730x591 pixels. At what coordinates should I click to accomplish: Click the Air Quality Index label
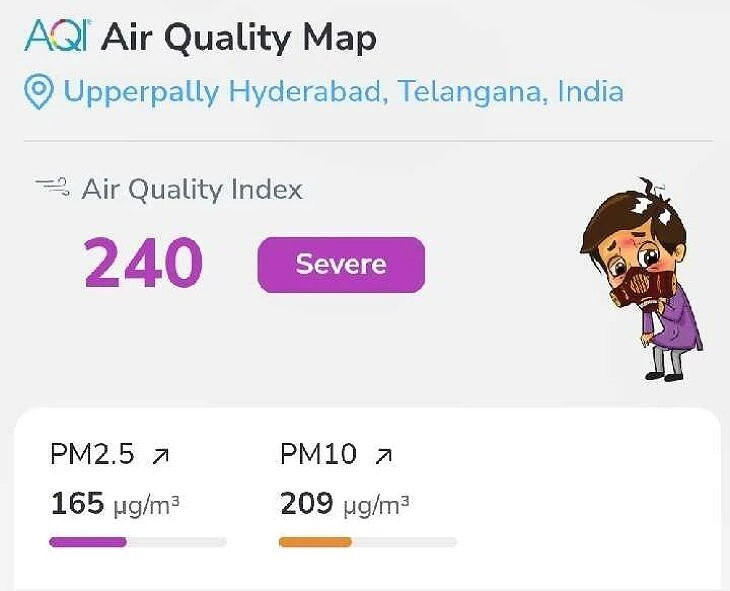(x=192, y=189)
